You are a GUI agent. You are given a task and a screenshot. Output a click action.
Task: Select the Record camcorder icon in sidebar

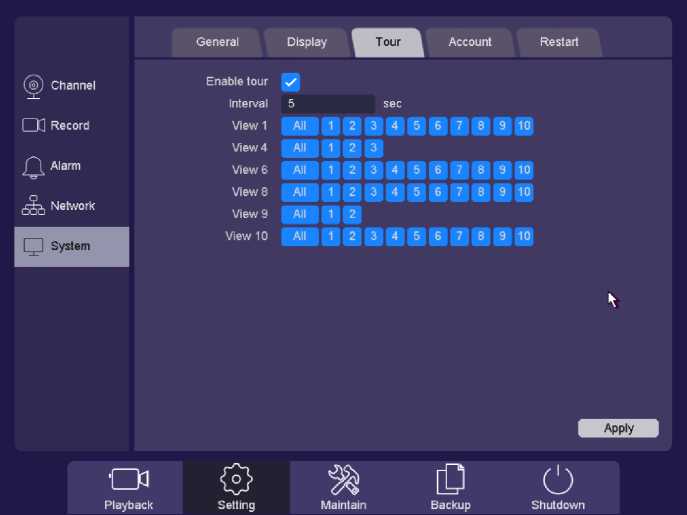[34, 126]
